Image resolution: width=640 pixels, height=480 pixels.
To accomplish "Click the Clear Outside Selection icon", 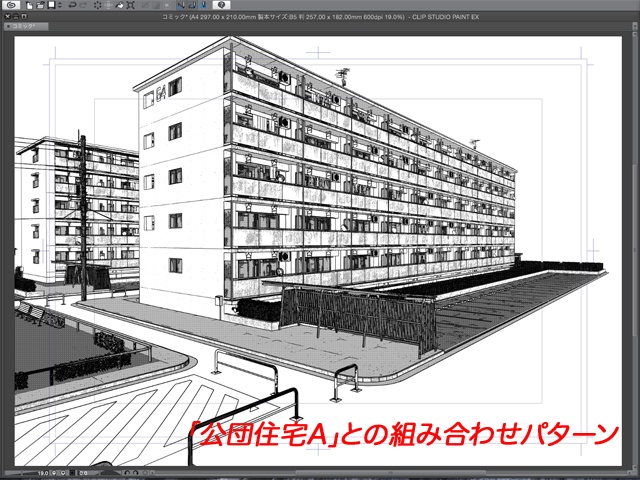I will point(109,5).
